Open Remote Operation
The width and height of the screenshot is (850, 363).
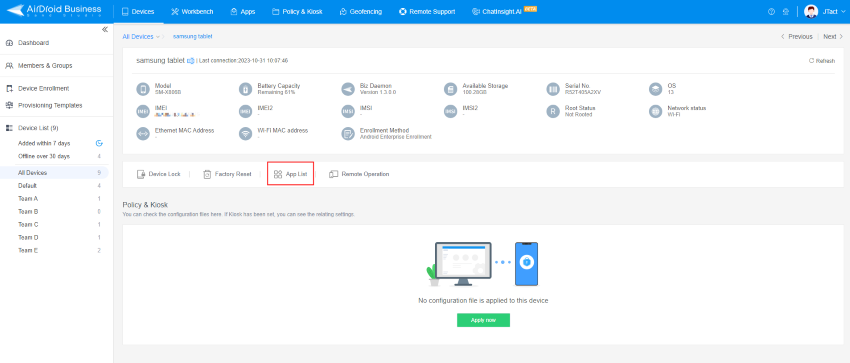coord(359,174)
